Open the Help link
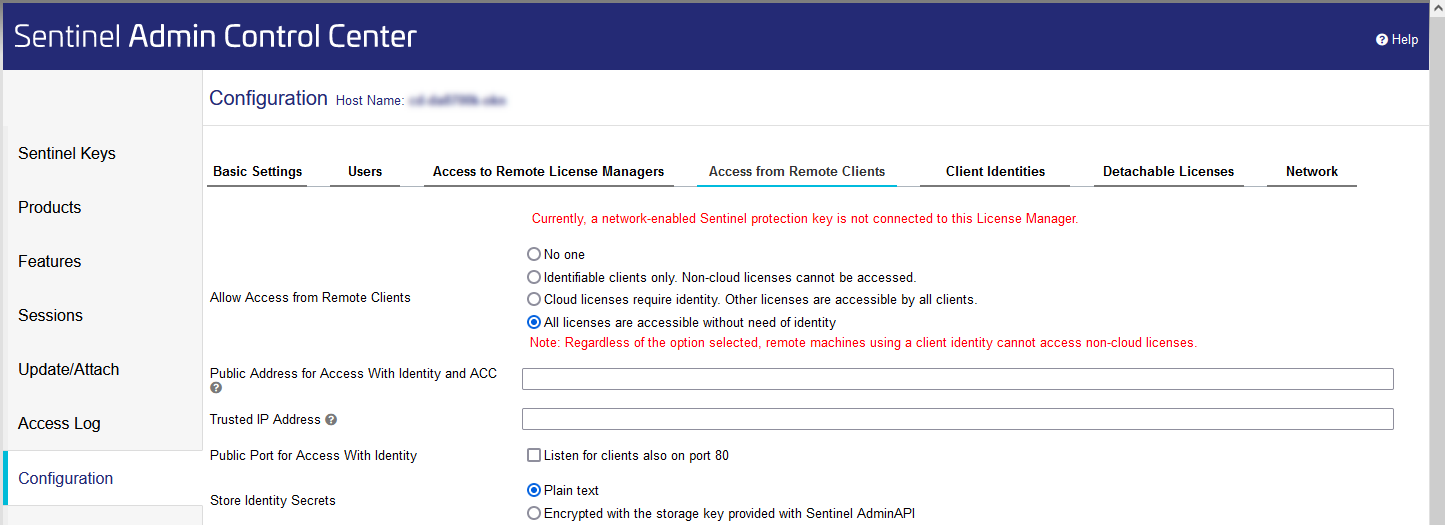1445x525 pixels. 1397,39
